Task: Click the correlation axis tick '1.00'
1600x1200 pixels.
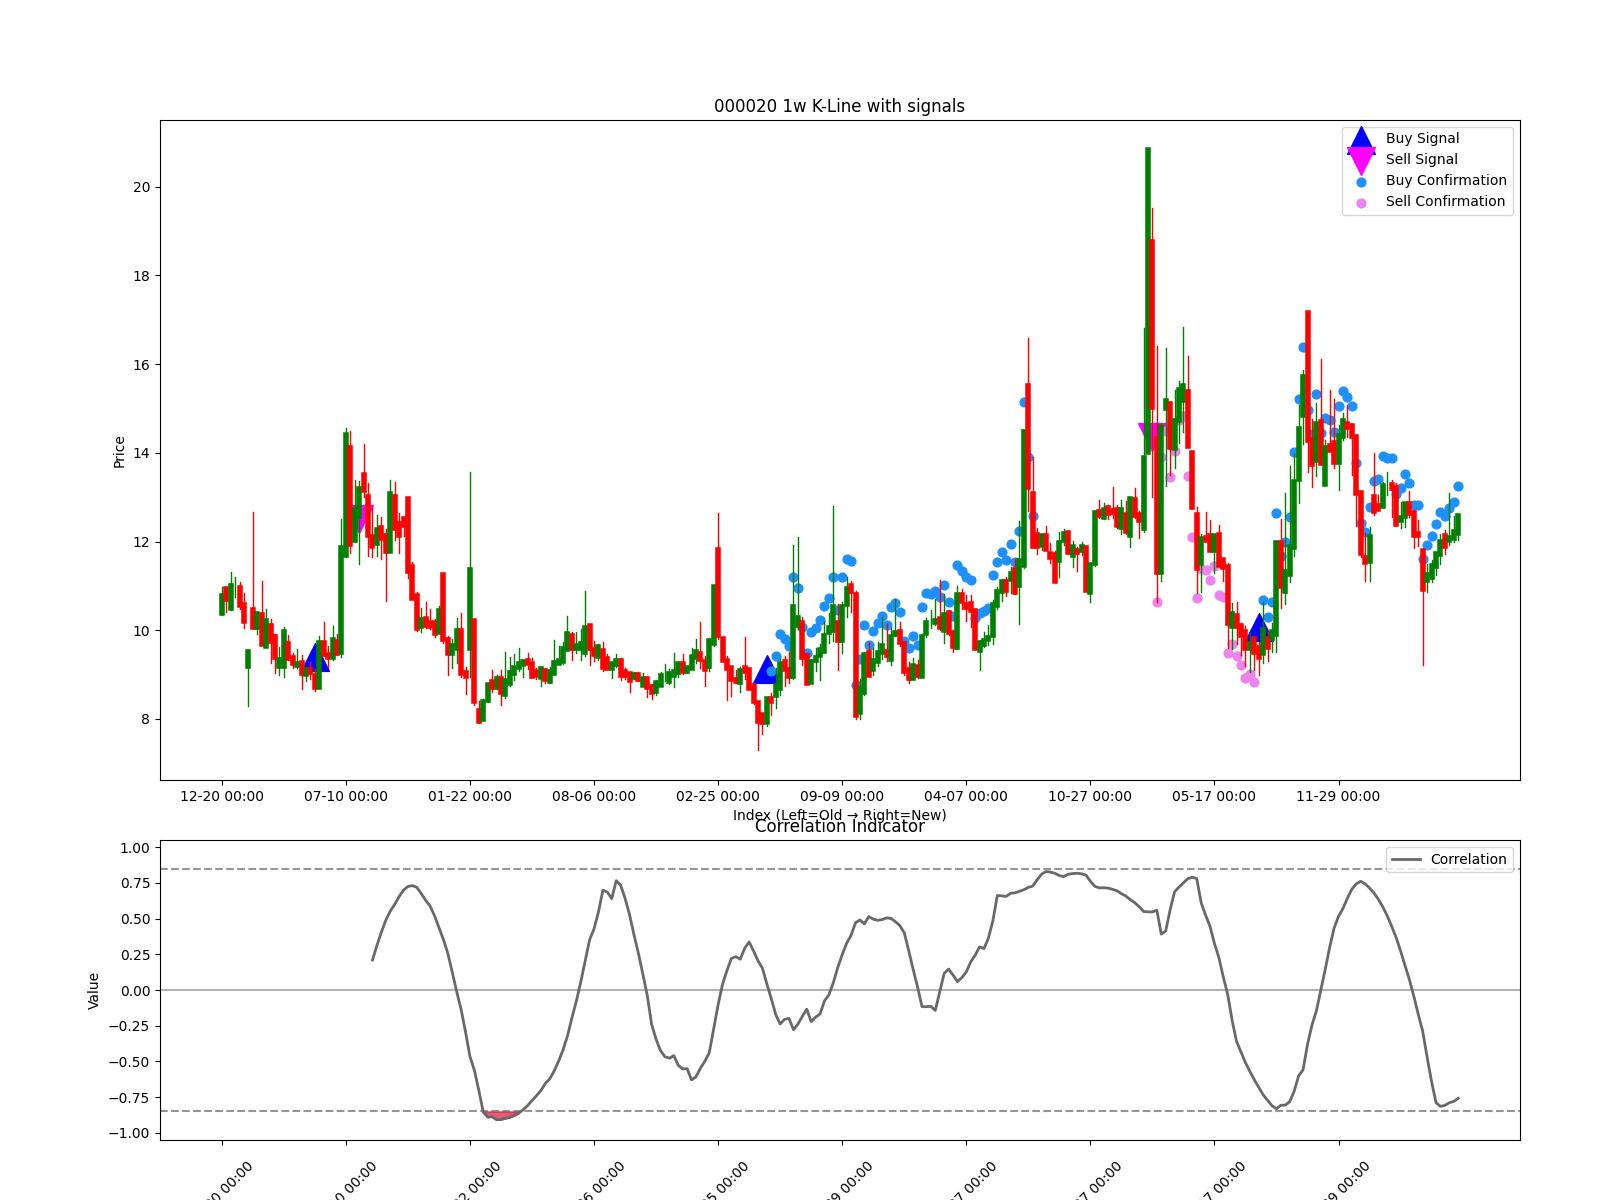Action: click(x=134, y=848)
